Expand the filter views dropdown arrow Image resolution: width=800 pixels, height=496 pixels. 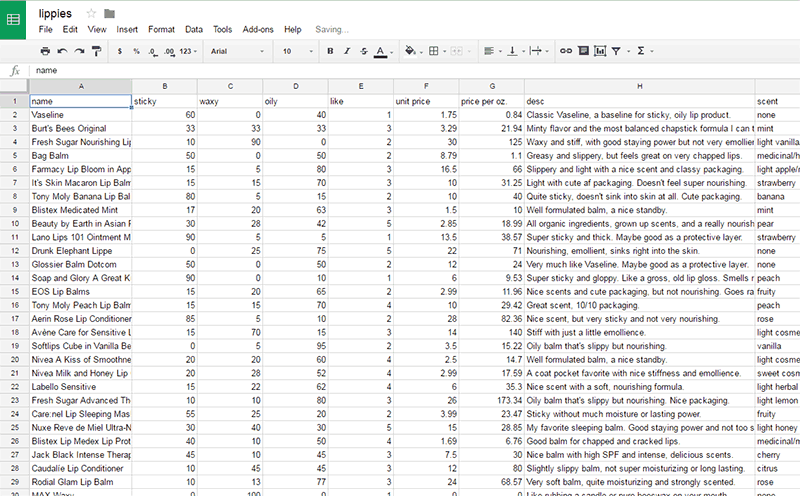(x=629, y=51)
